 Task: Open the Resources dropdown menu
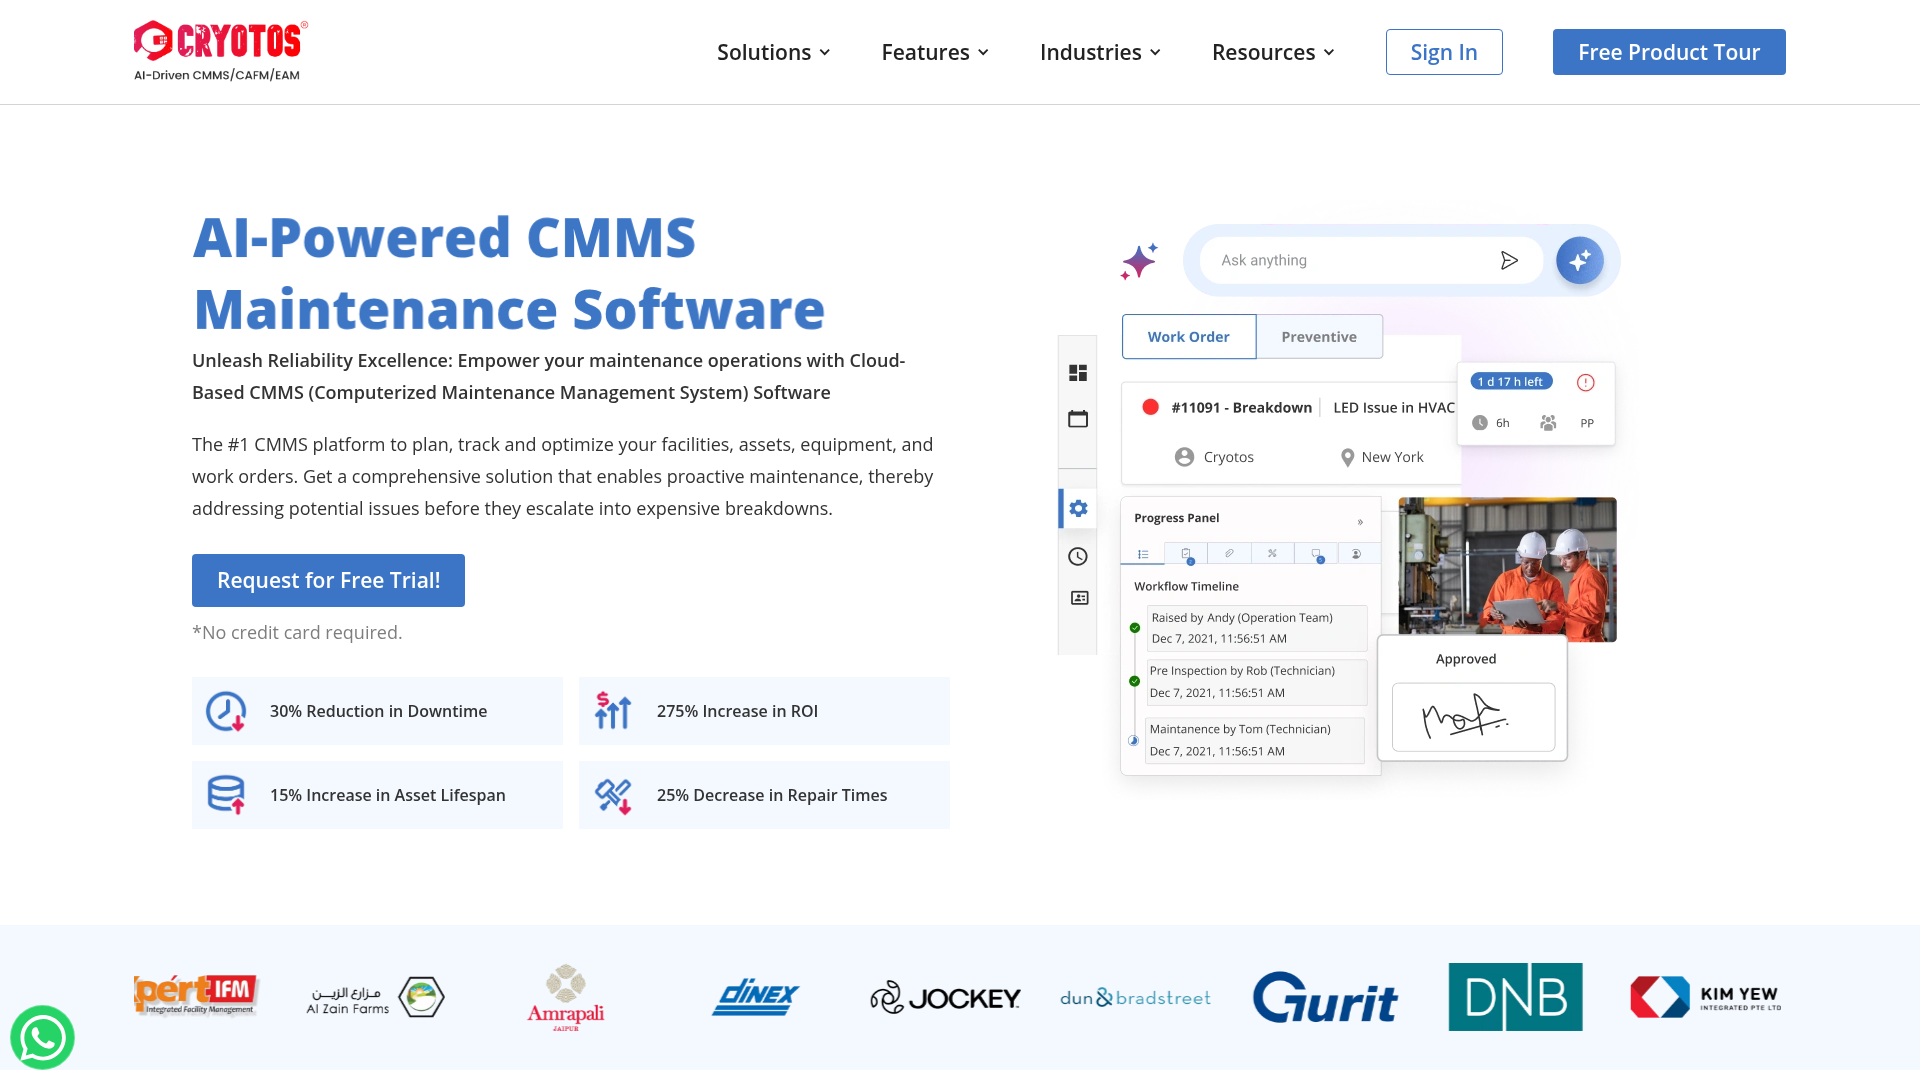[x=1273, y=52]
